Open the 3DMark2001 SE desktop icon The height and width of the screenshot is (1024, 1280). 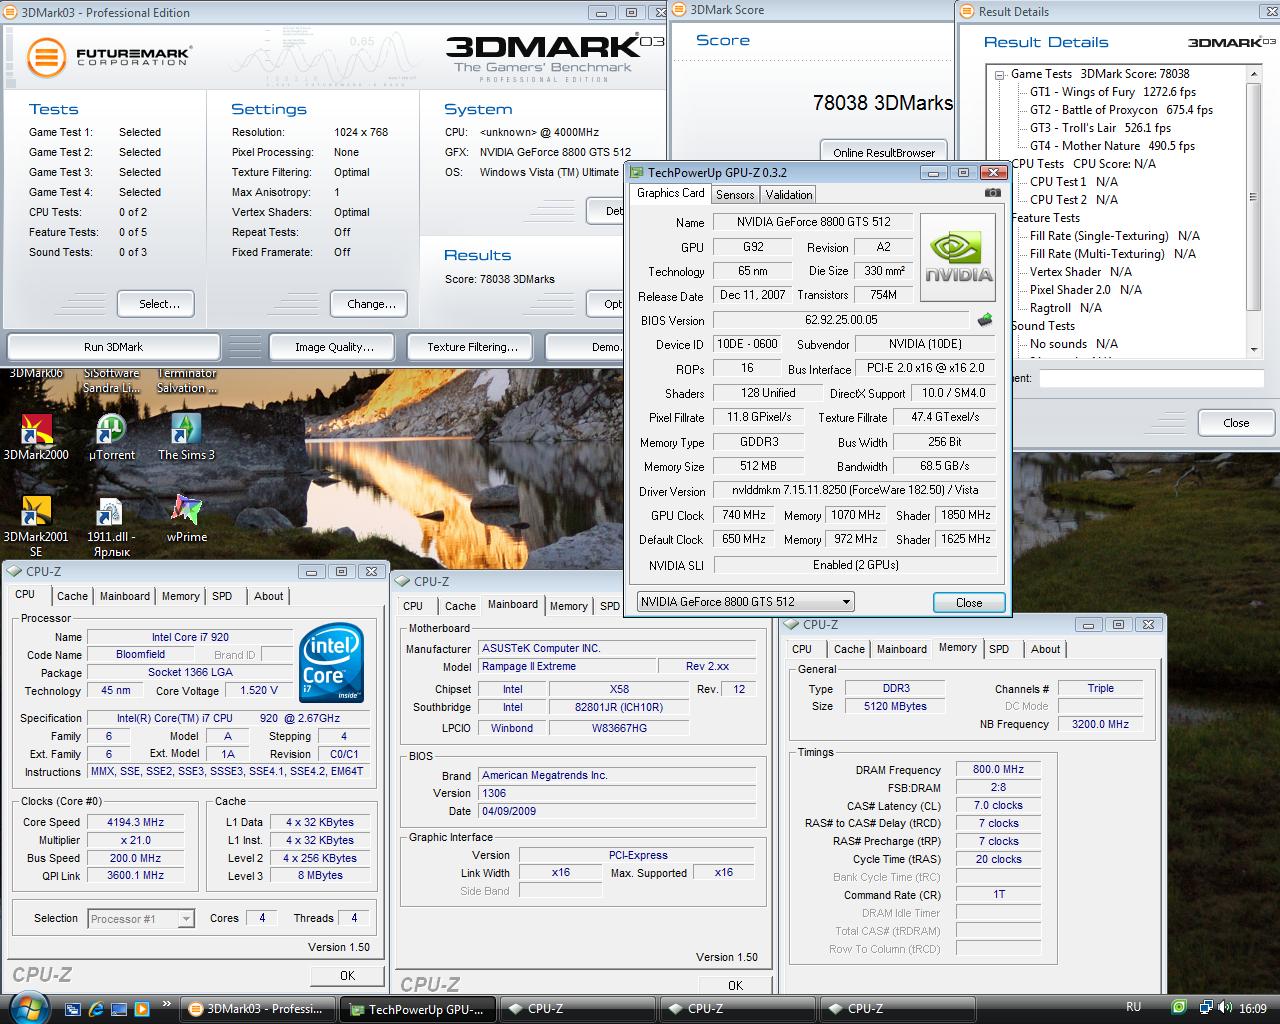pyautogui.click(x=36, y=526)
